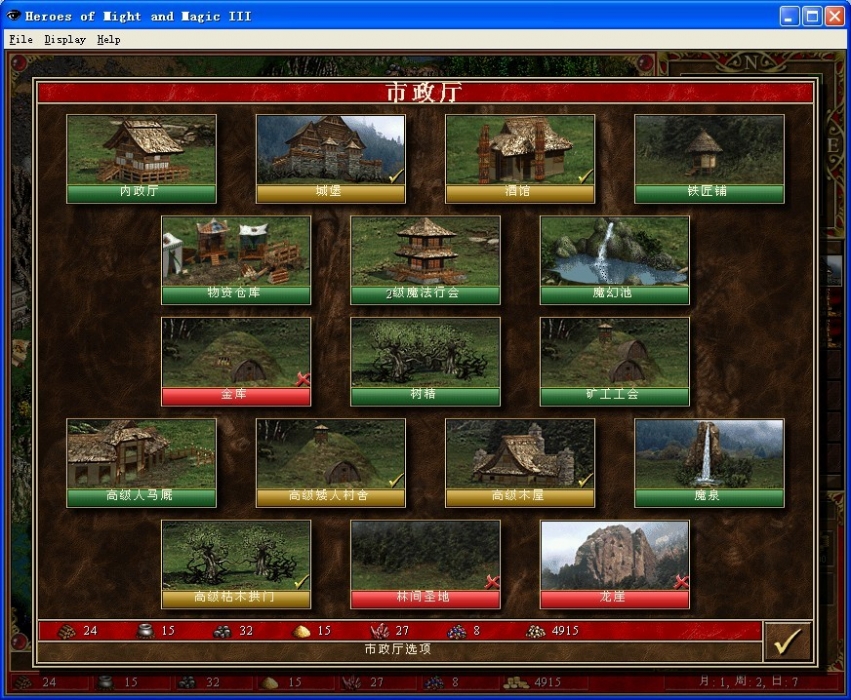This screenshot has height=700, width=851.
Task: Click the wood icon in adventure map status bar
Action: pos(23,683)
